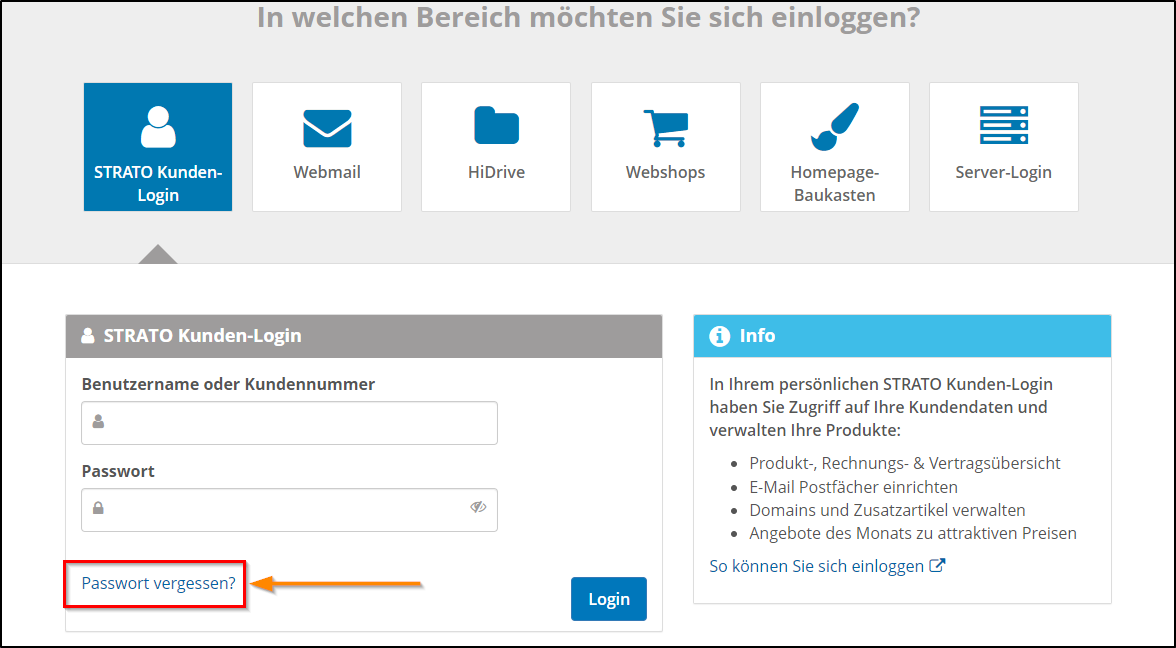
Task: Select the STRATO Kunden-Login tile
Action: 158,147
